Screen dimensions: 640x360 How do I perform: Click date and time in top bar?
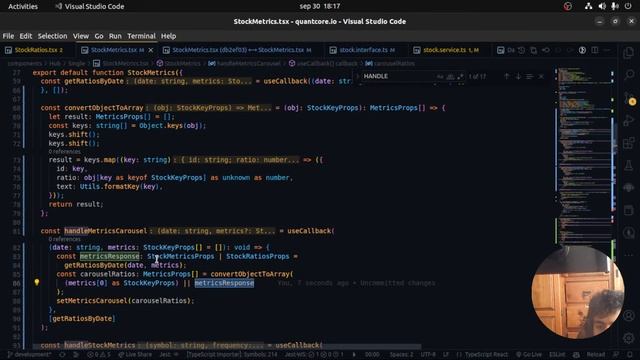(320, 6)
